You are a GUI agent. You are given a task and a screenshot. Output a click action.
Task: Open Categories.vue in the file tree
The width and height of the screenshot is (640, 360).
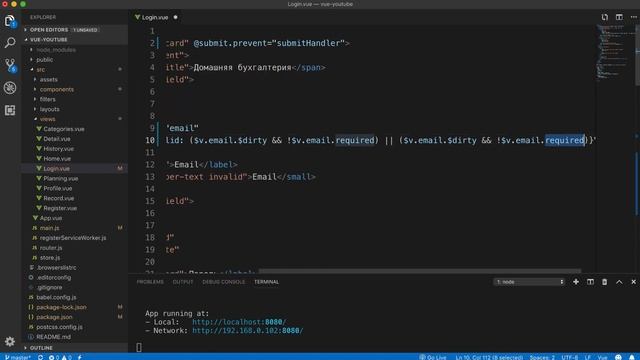[64, 129]
